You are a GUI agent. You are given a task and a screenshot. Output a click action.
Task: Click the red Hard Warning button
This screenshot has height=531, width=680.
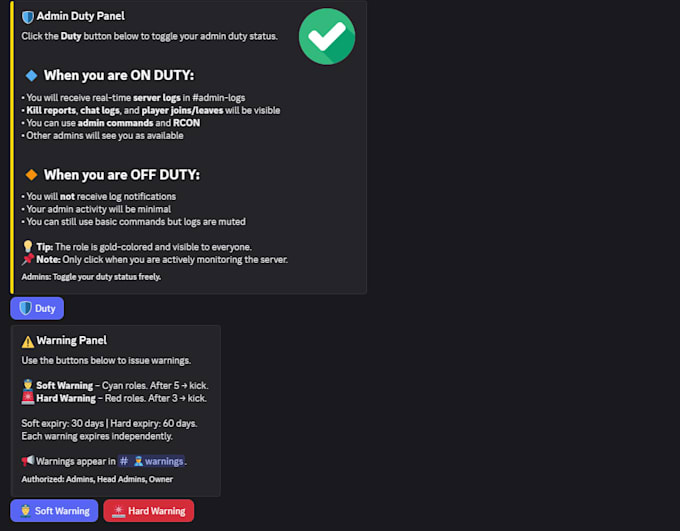(149, 511)
